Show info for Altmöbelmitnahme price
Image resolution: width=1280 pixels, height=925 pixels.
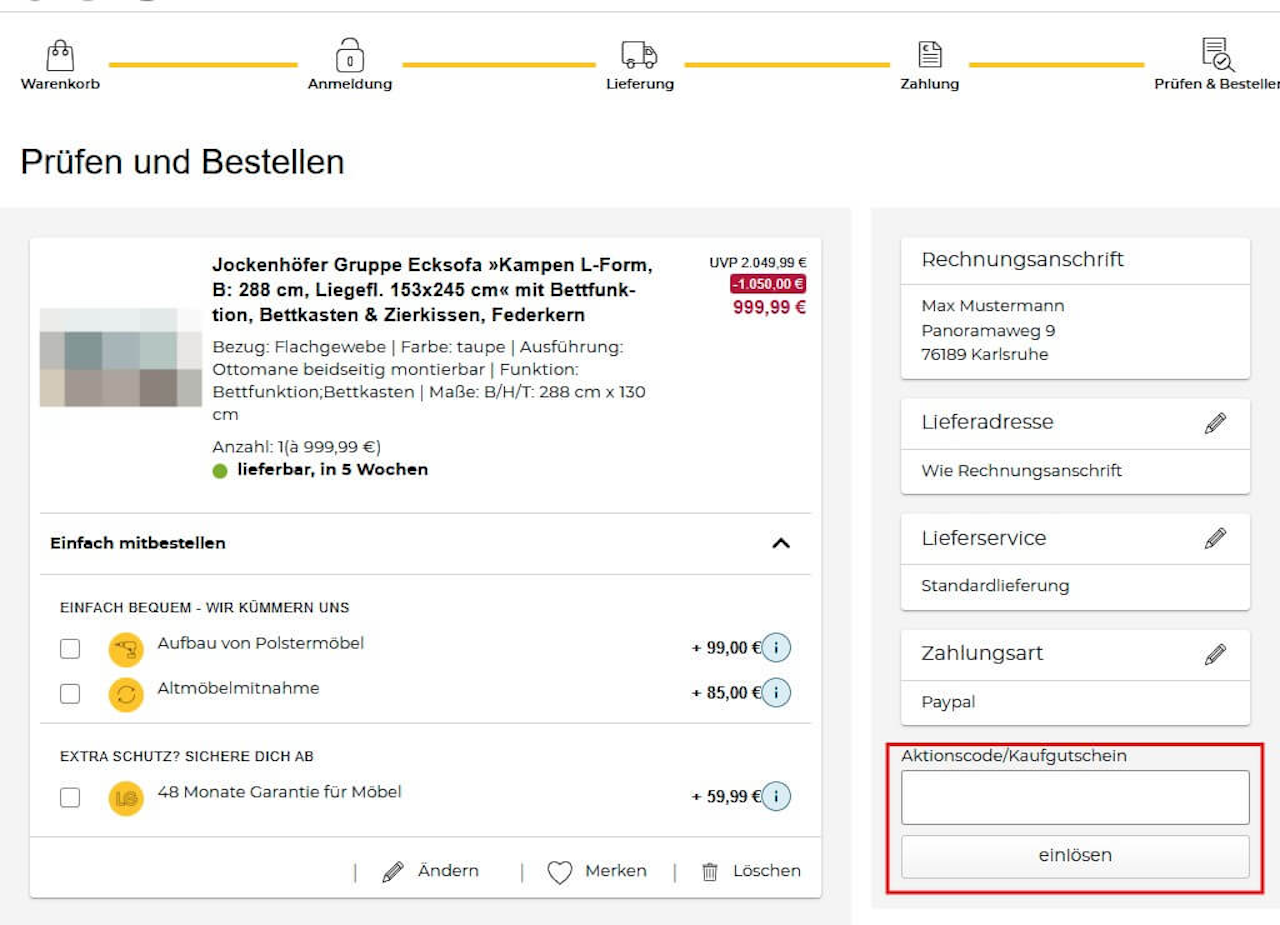776,692
